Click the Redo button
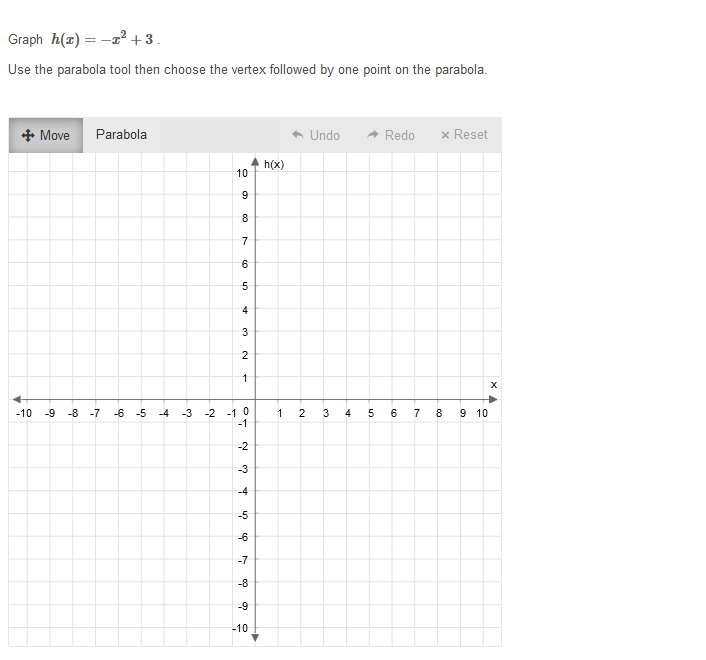 391,135
